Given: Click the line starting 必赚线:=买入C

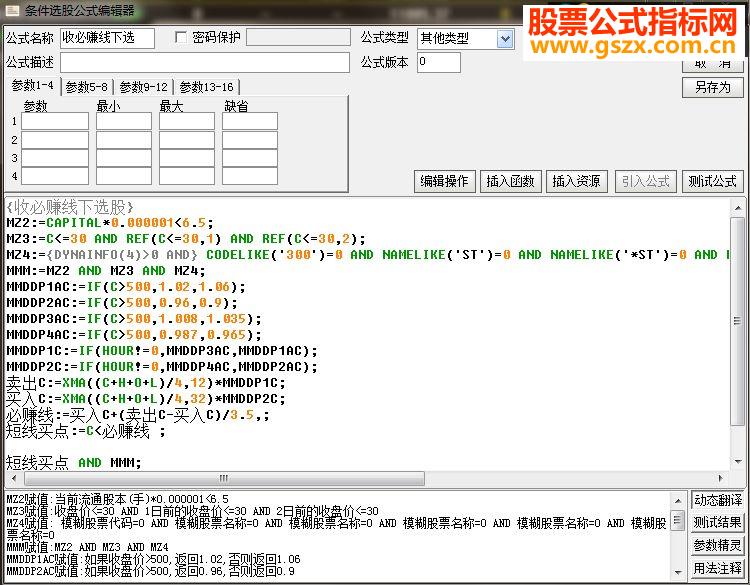Looking at the screenshot, I should 138,415.
